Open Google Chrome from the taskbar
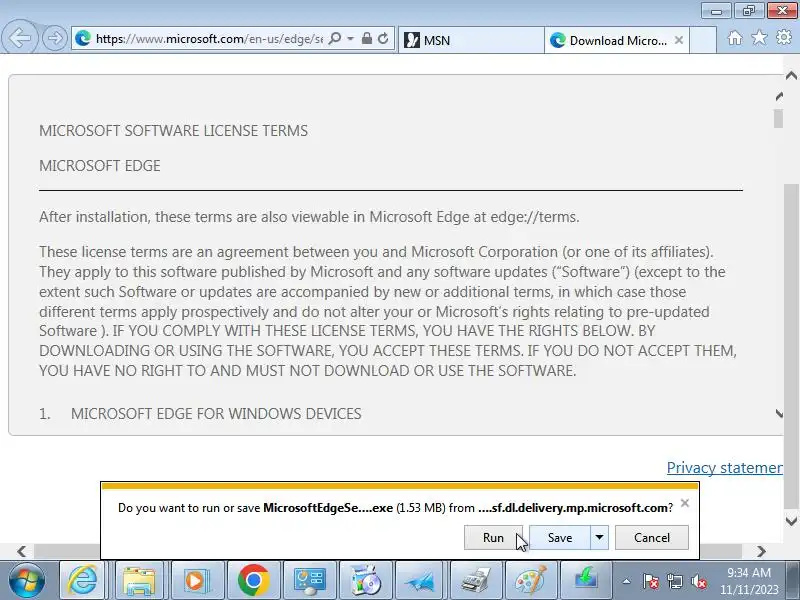800x600 pixels. tap(253, 581)
